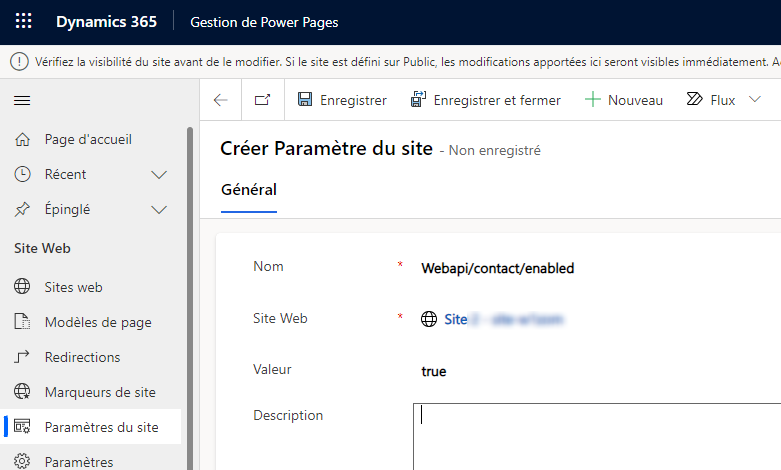Click the Nom field label
781x470 pixels.
pyautogui.click(x=268, y=266)
